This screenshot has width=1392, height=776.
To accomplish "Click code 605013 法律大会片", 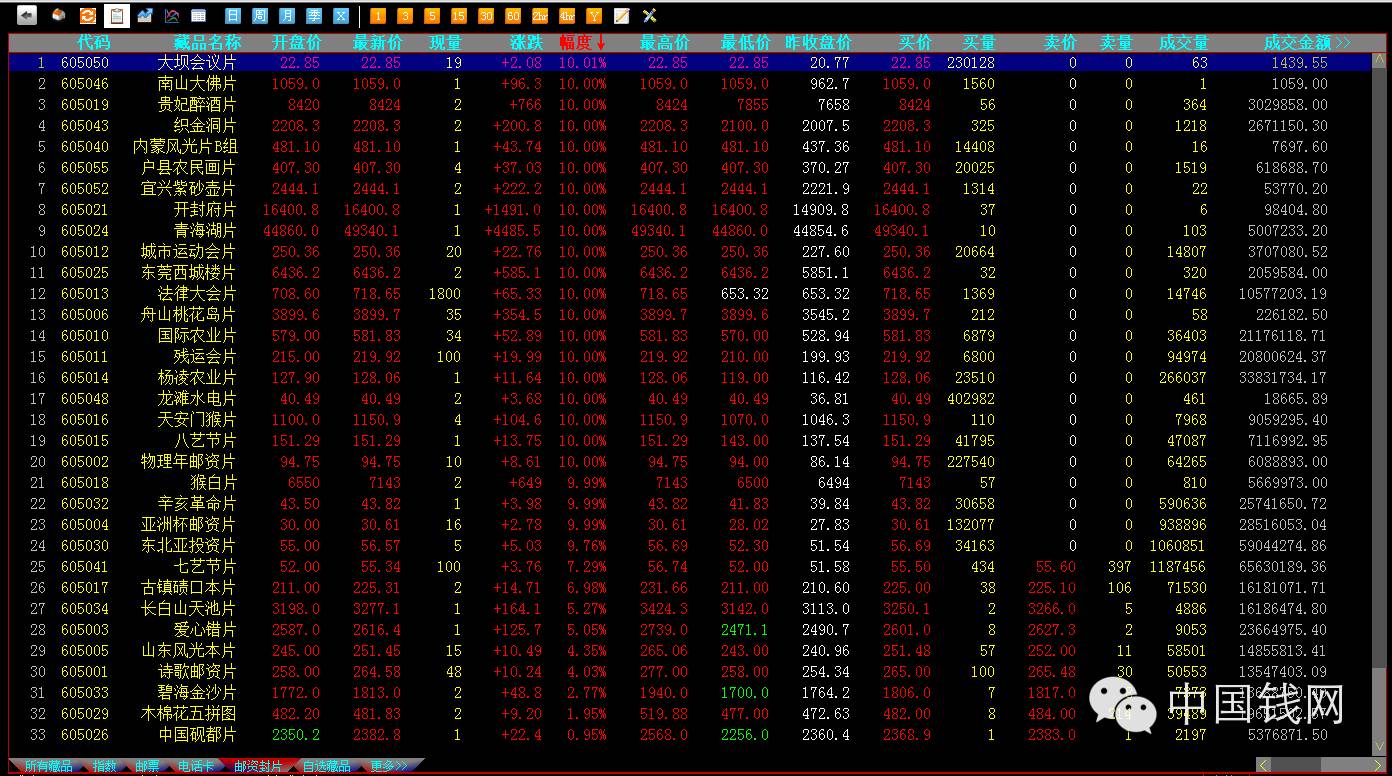I will pyautogui.click(x=85, y=294).
